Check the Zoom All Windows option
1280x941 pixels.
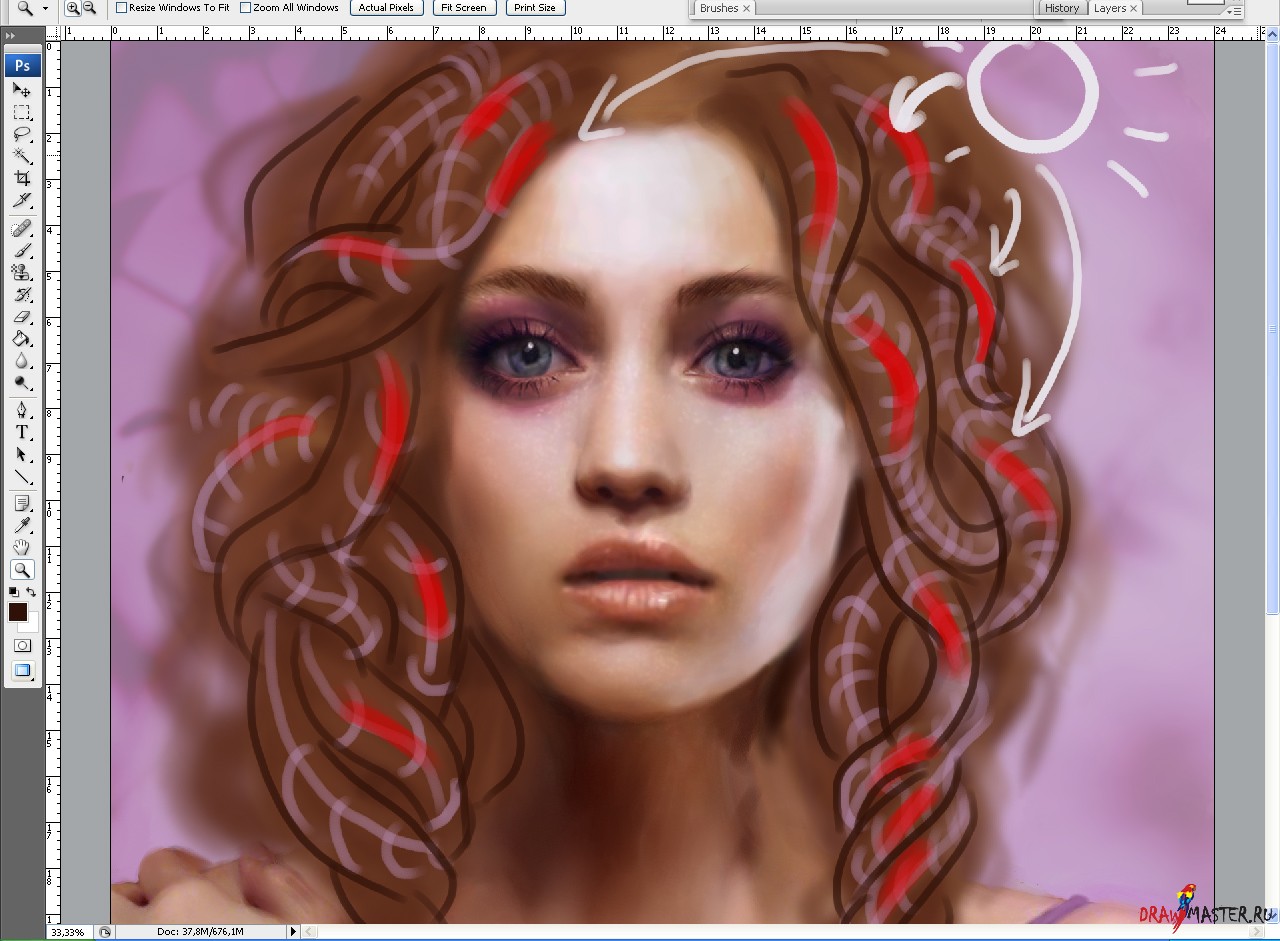tap(246, 8)
